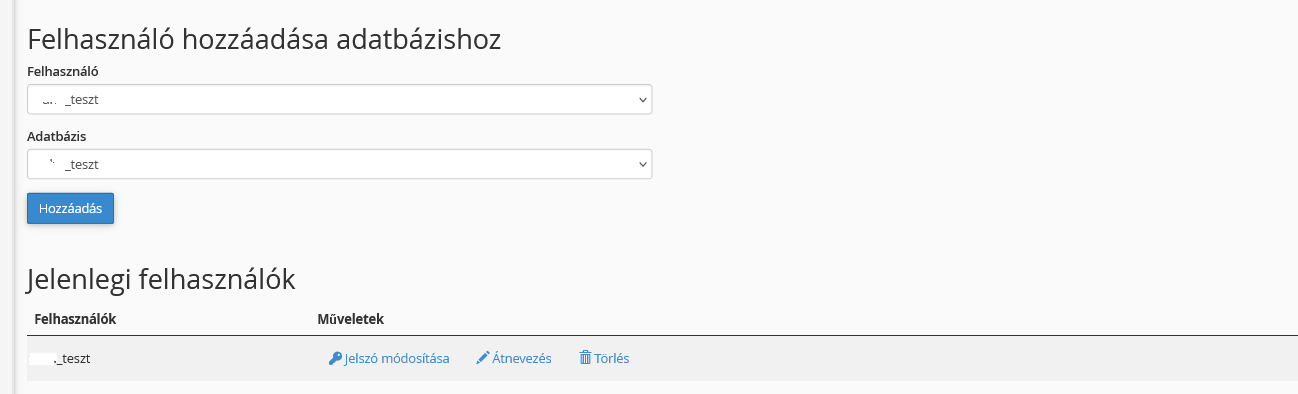Open the Felhasználó select box
Screen dimensions: 1298x394
340,99
